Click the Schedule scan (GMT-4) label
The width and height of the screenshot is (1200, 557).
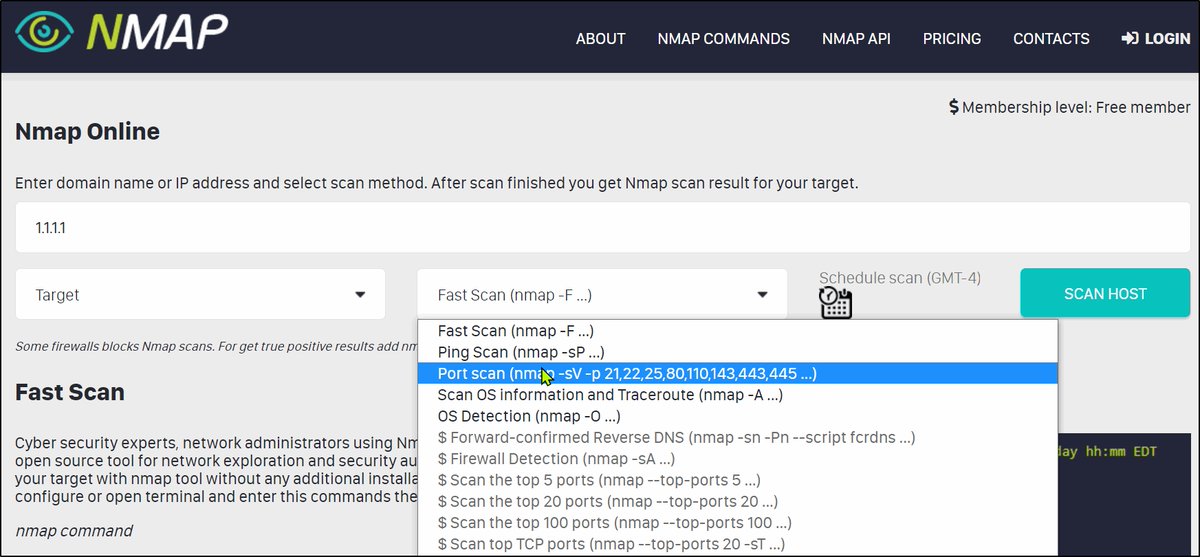tap(900, 278)
